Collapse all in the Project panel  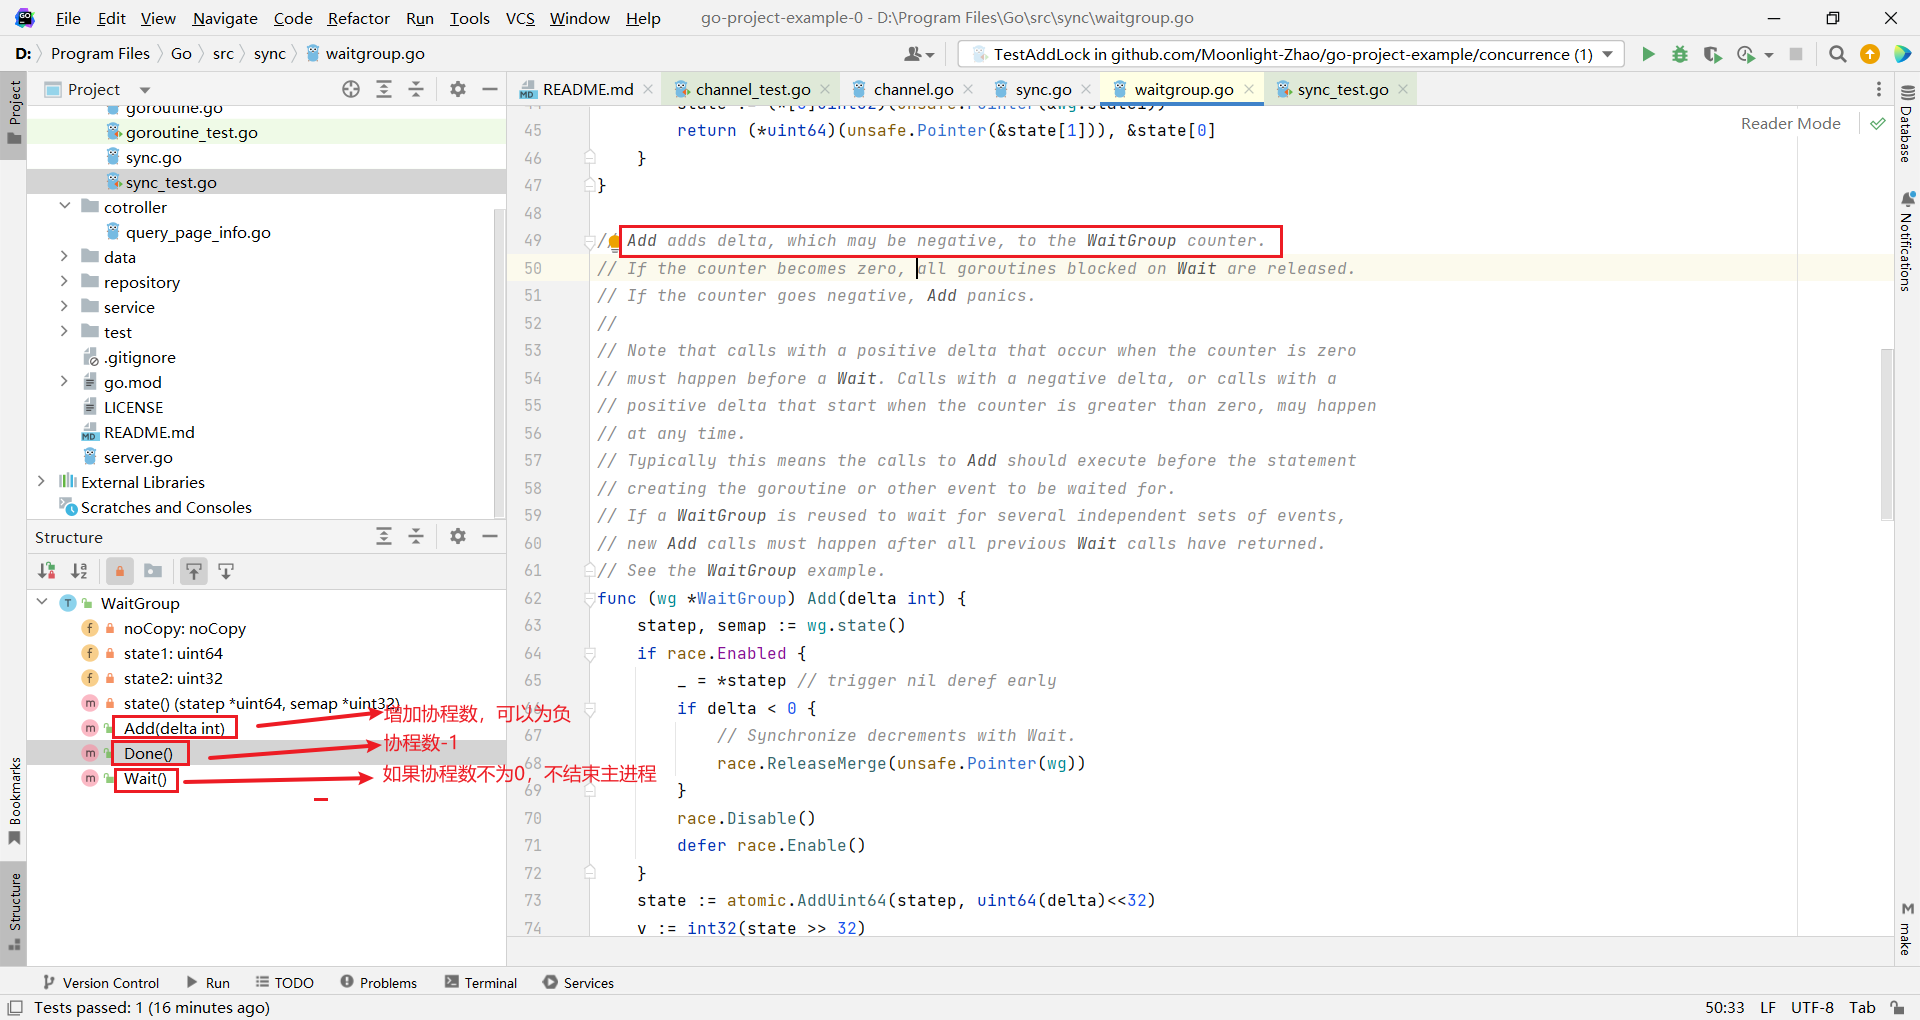(416, 89)
